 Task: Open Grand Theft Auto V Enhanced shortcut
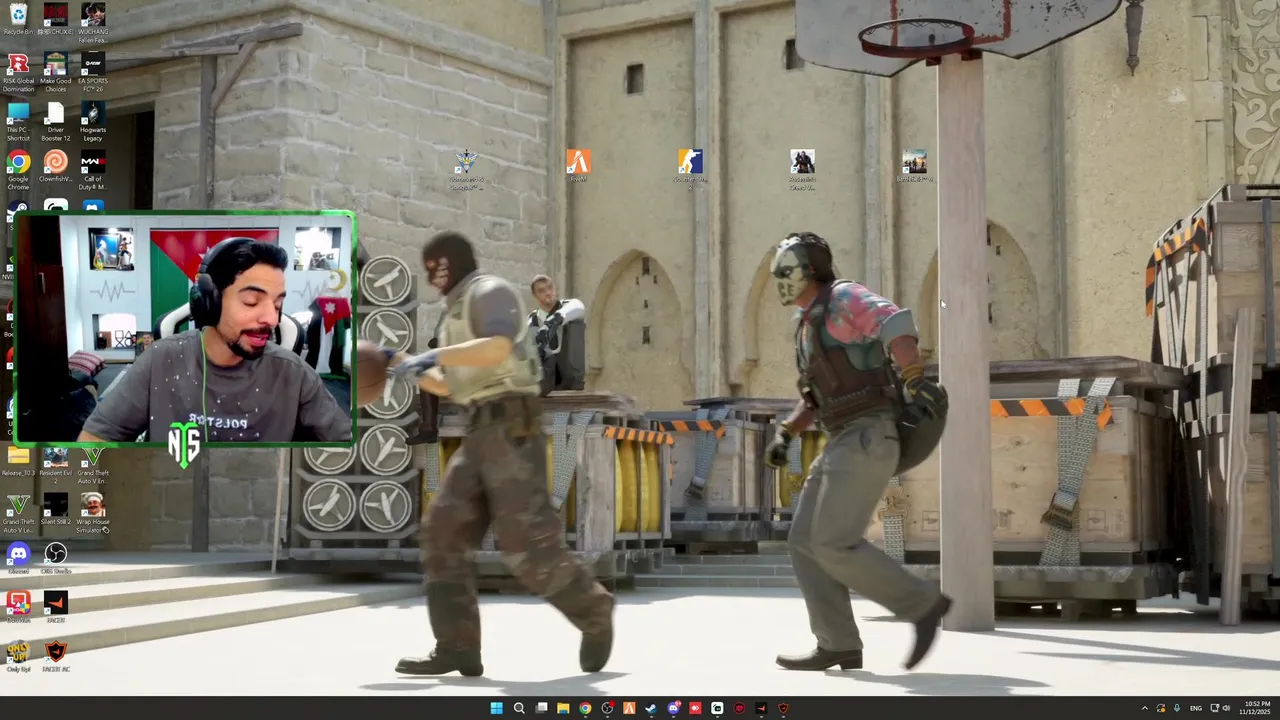92,465
